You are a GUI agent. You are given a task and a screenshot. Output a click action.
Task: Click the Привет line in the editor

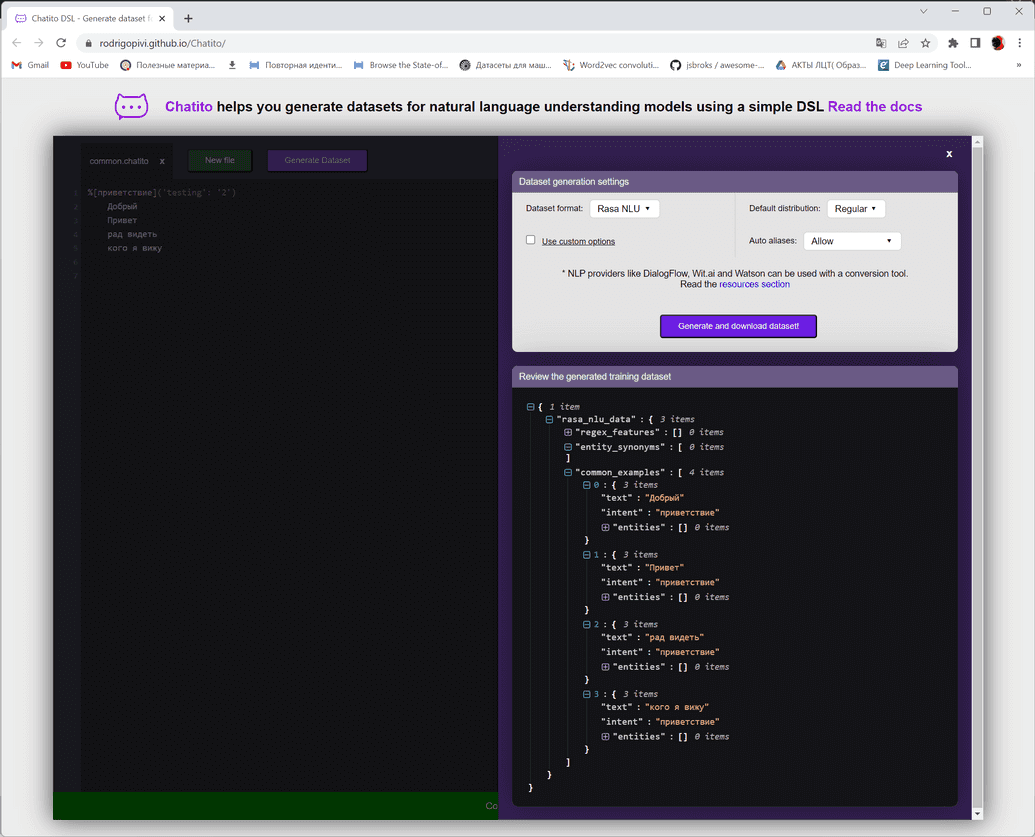click(x=122, y=220)
